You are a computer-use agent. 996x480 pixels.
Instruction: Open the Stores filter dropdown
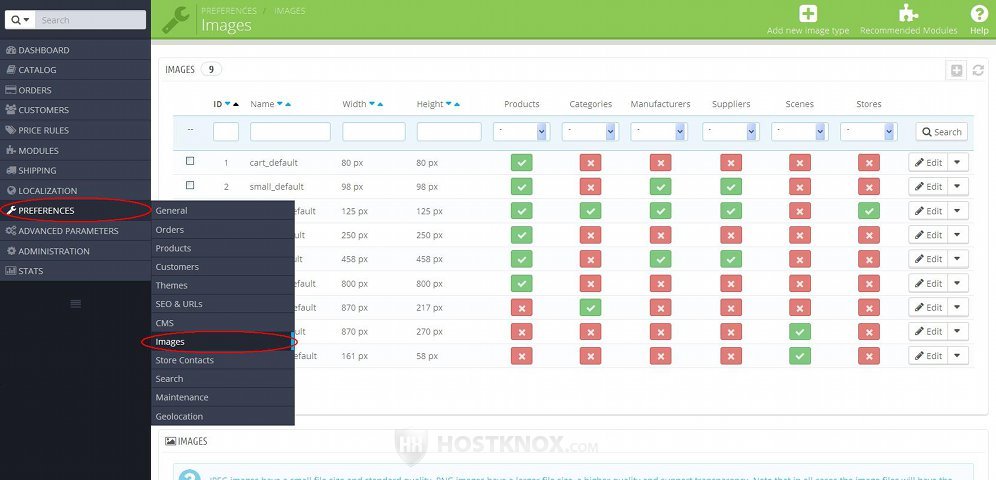click(869, 131)
